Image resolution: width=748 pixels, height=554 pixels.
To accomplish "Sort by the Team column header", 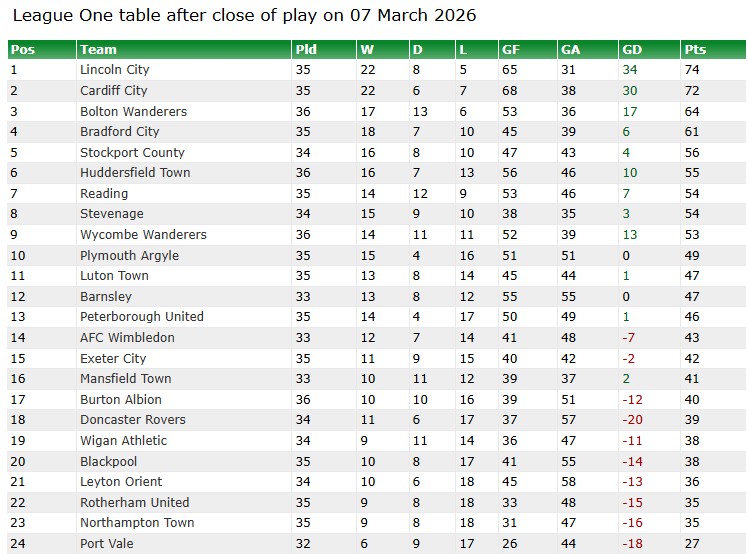I will [x=98, y=50].
